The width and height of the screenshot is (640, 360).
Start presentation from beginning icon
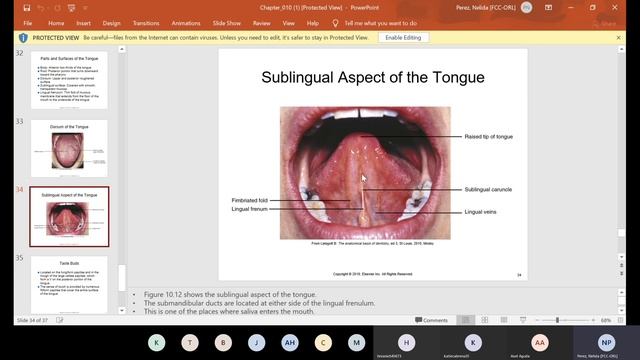click(71, 8)
